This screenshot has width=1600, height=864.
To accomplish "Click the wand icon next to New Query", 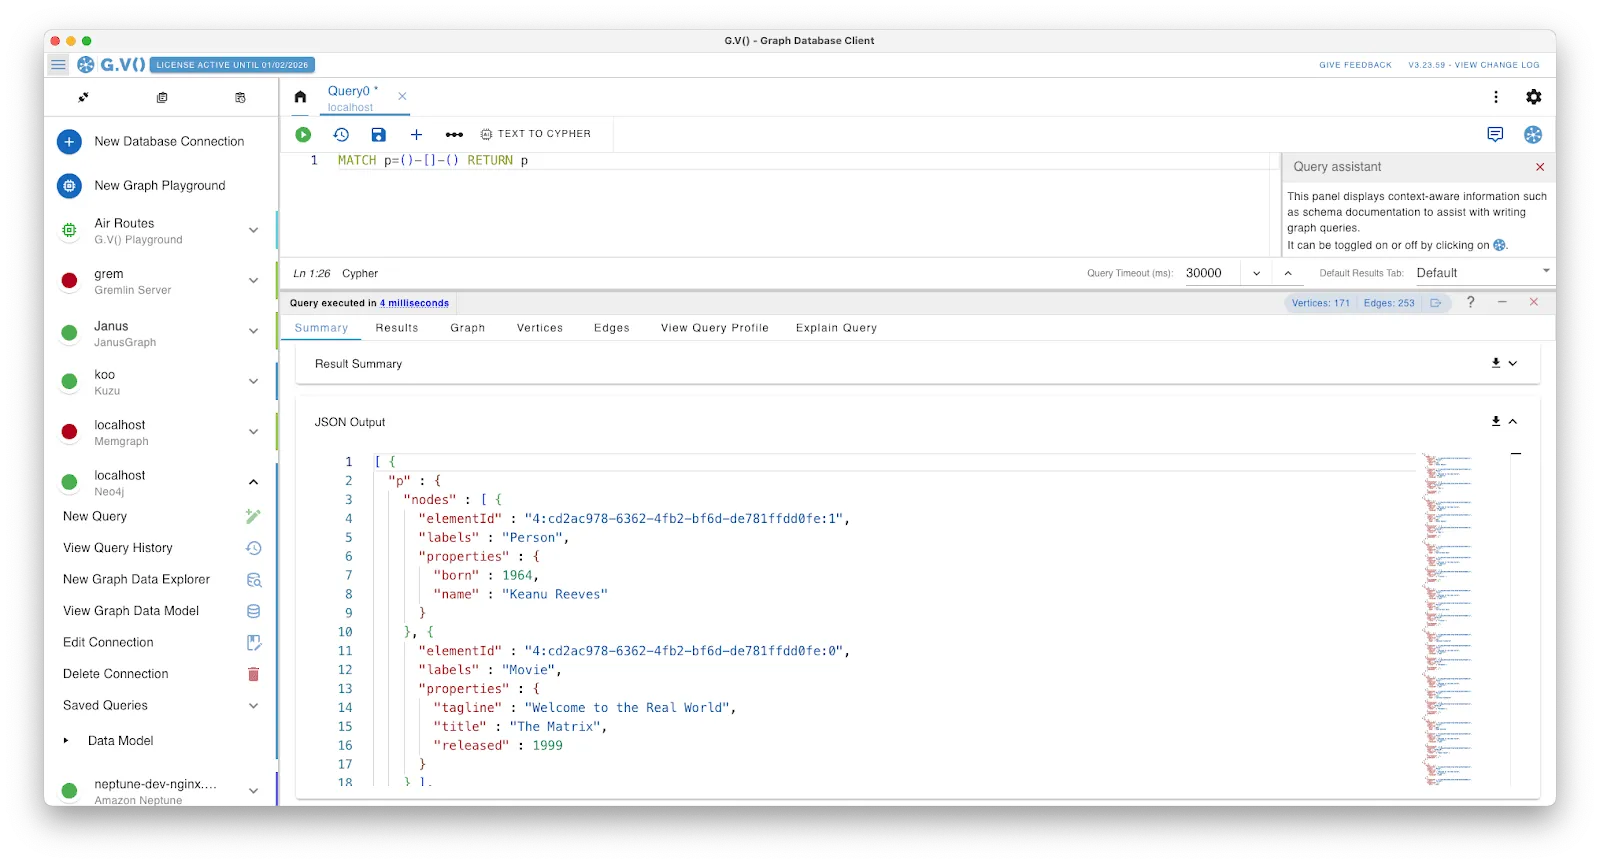I will pos(253,517).
